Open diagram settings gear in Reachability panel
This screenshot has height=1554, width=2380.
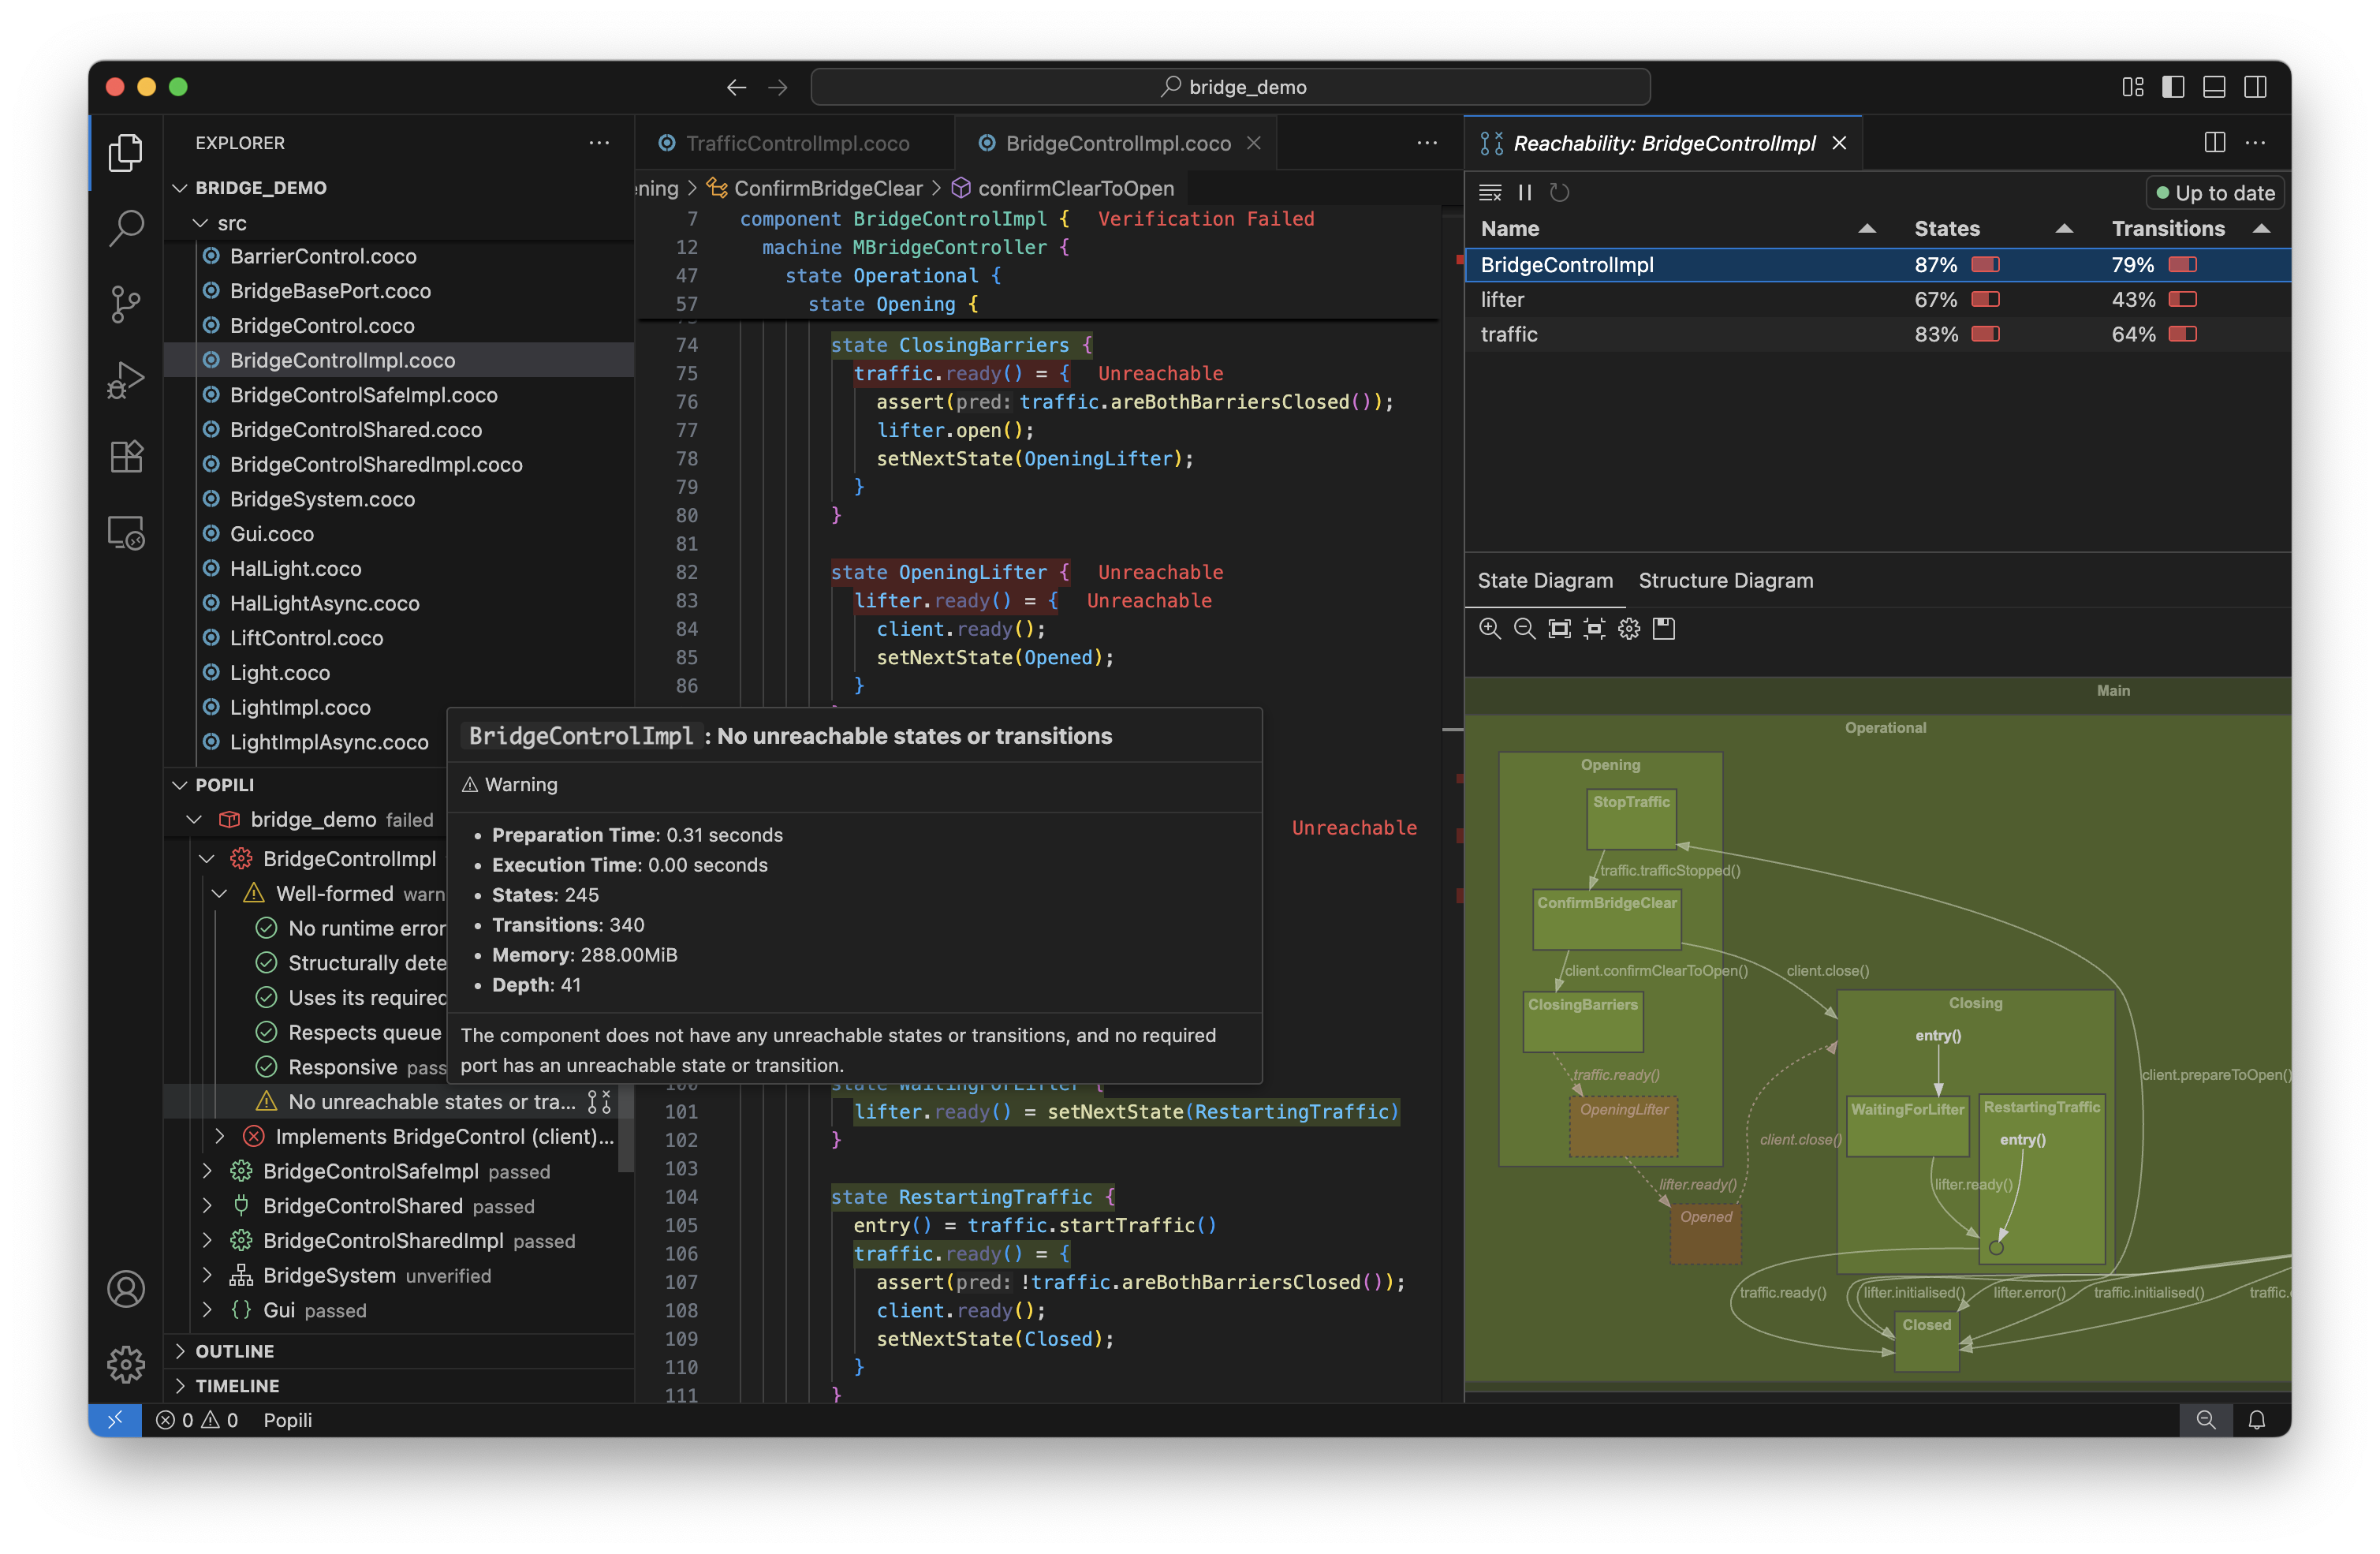1629,628
